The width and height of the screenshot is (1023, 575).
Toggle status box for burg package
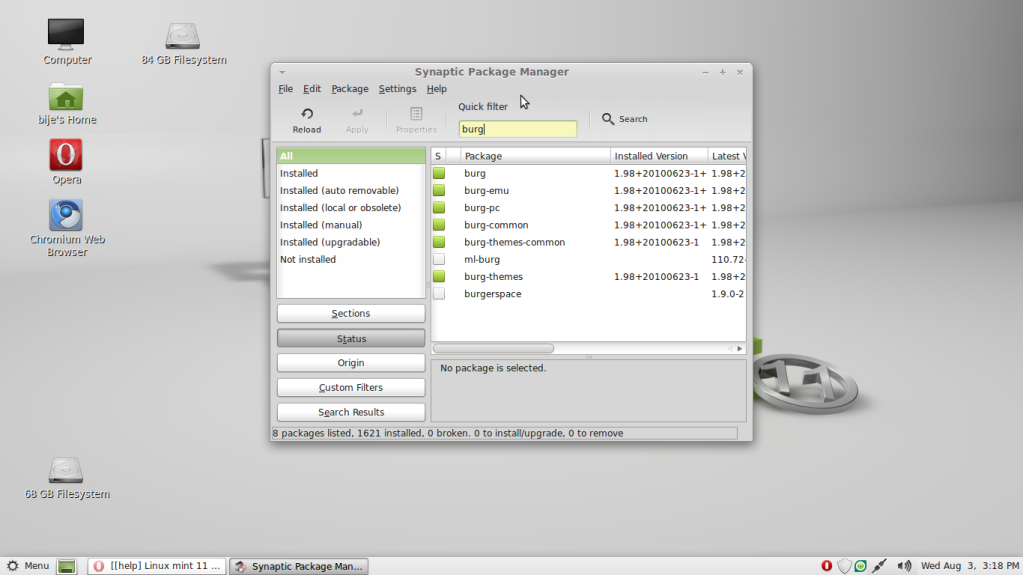click(439, 174)
